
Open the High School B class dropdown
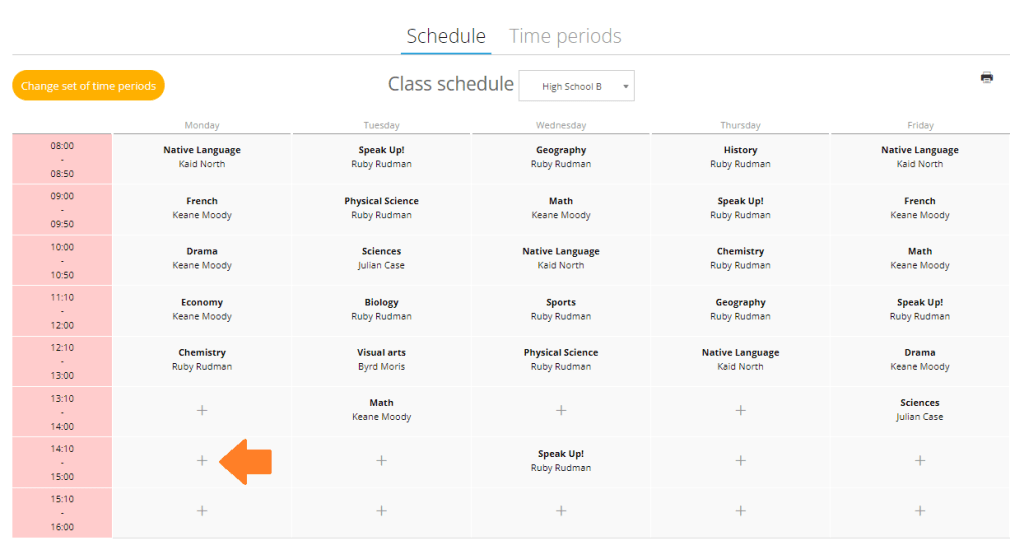click(577, 86)
